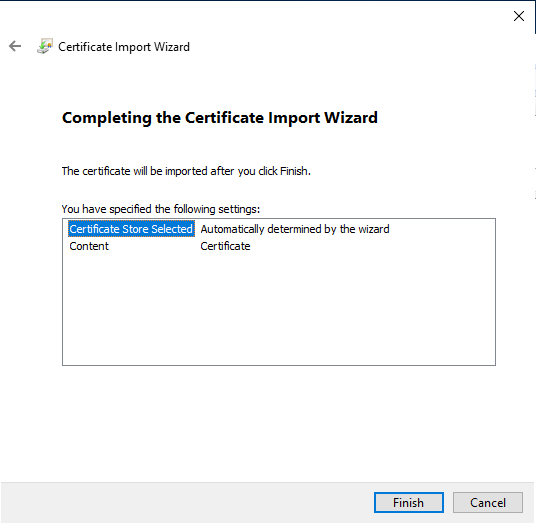536x525 pixels.
Task: Click the 'Completing the Certificate Import Wizard' heading
Action: [x=220, y=118]
